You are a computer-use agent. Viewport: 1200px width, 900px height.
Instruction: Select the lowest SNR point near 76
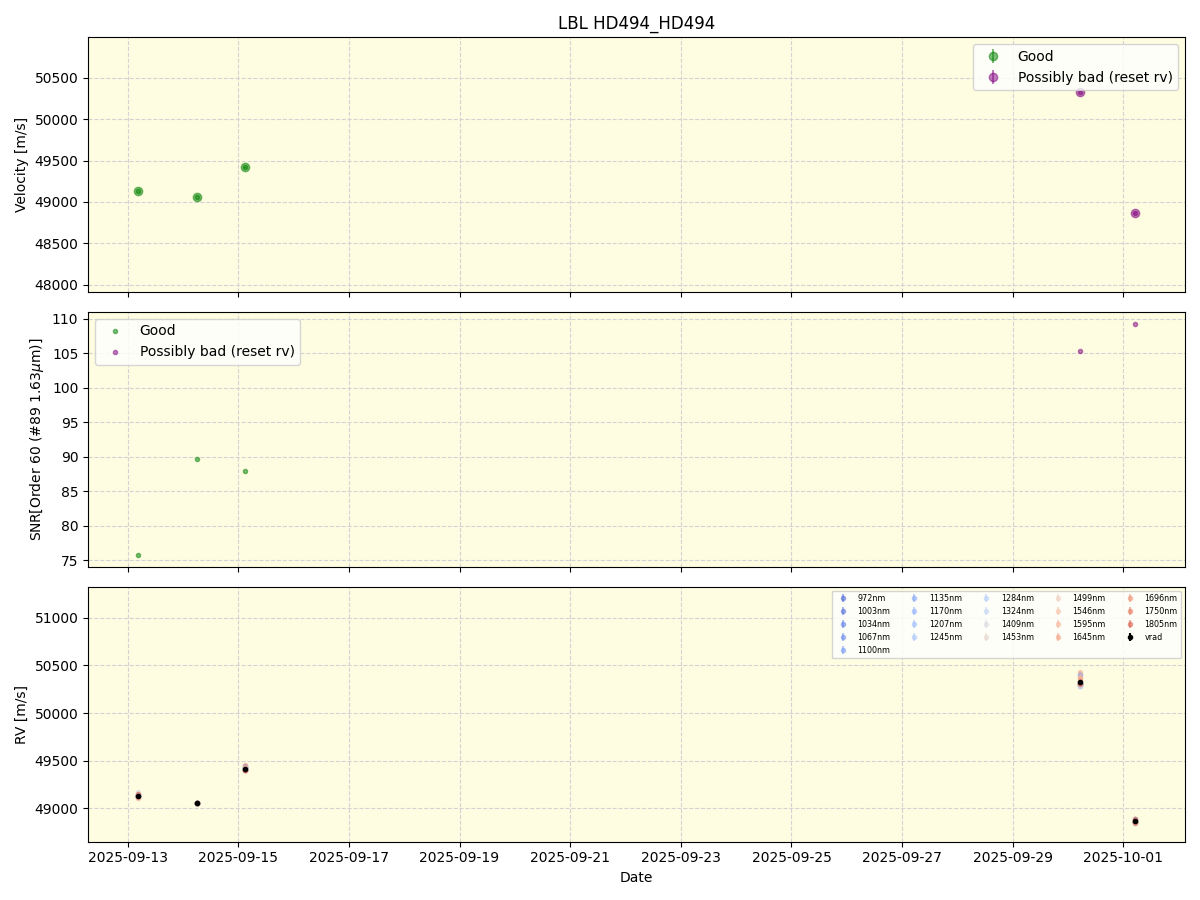click(138, 555)
